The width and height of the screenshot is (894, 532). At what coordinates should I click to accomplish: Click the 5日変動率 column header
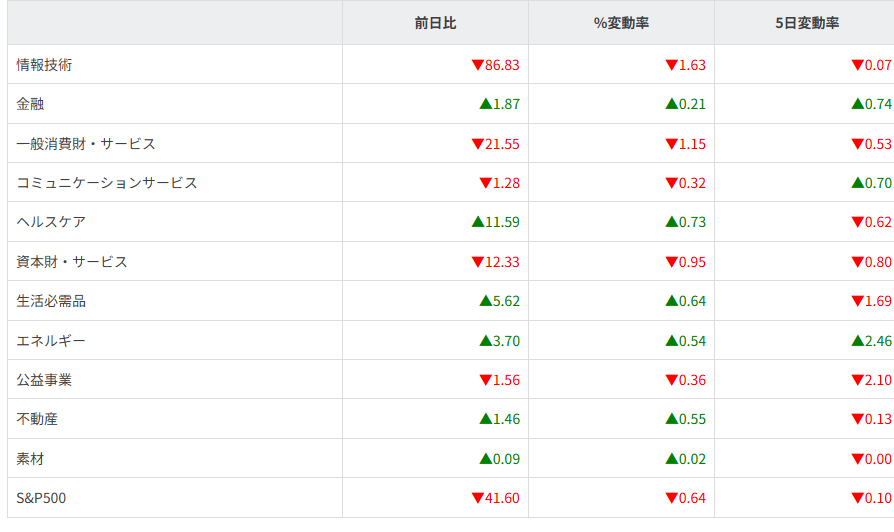[x=806, y=23]
